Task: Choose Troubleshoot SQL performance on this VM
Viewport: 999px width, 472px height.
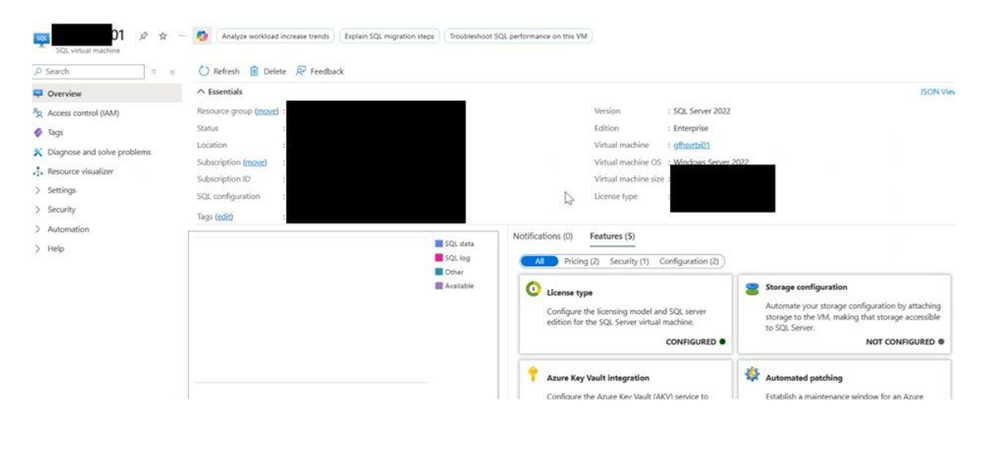Action: pyautogui.click(x=519, y=36)
